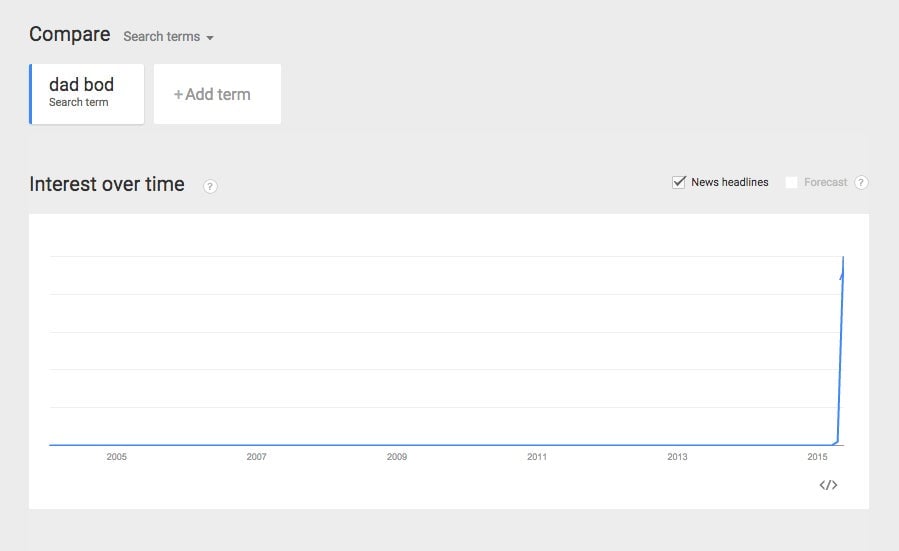Click the 2009 axis label
899x551 pixels.
(397, 457)
